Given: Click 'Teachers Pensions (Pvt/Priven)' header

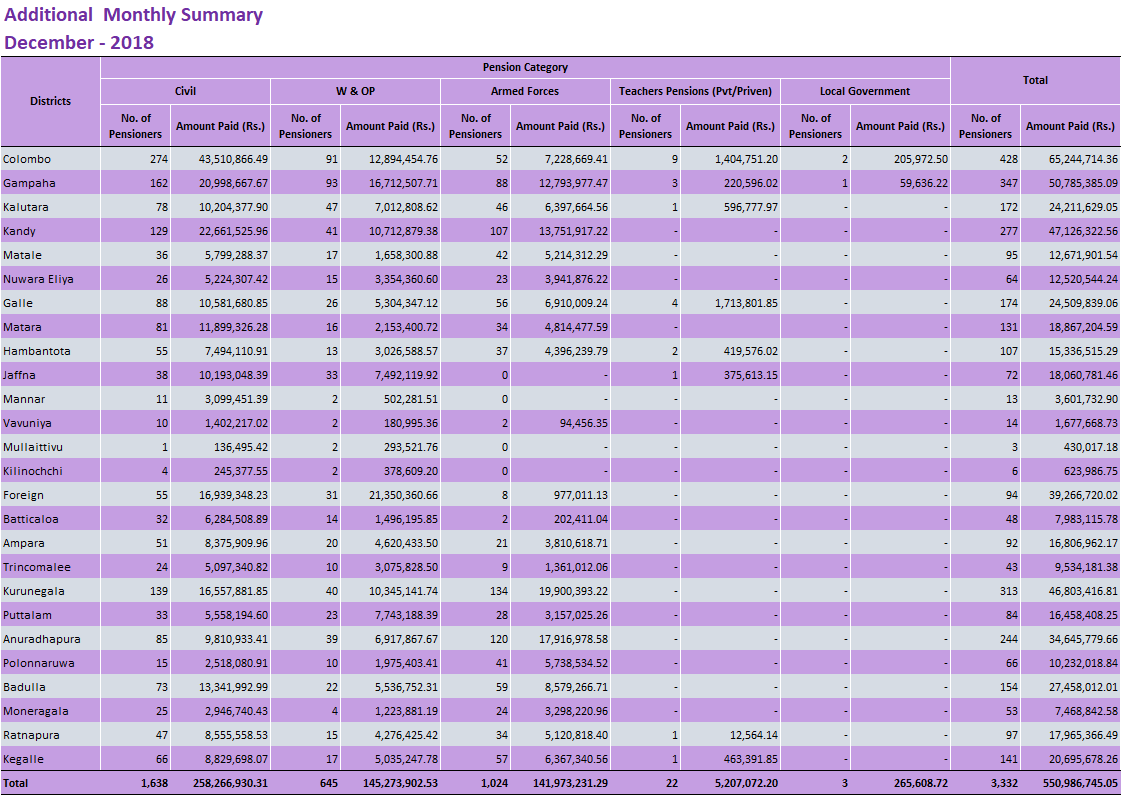Looking at the screenshot, I should [695, 91].
